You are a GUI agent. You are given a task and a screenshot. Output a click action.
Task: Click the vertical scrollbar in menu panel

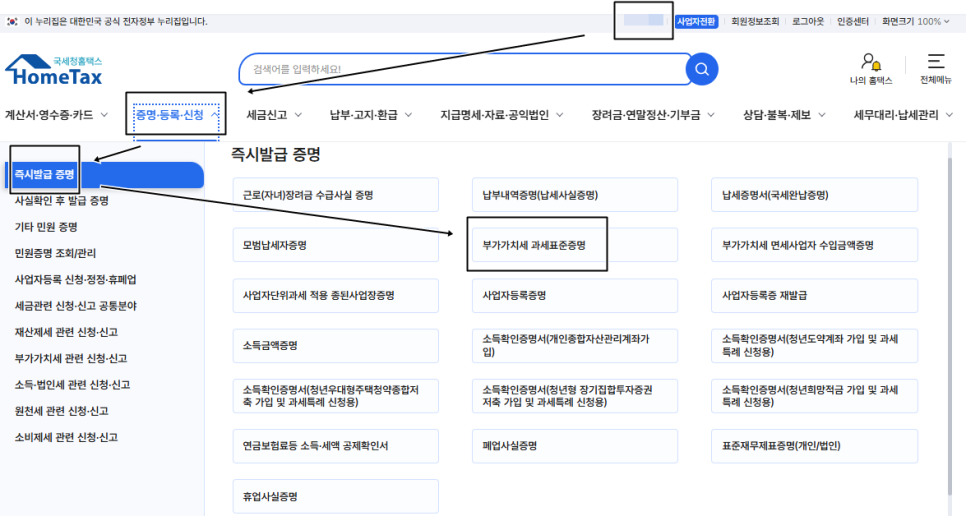tap(949, 326)
